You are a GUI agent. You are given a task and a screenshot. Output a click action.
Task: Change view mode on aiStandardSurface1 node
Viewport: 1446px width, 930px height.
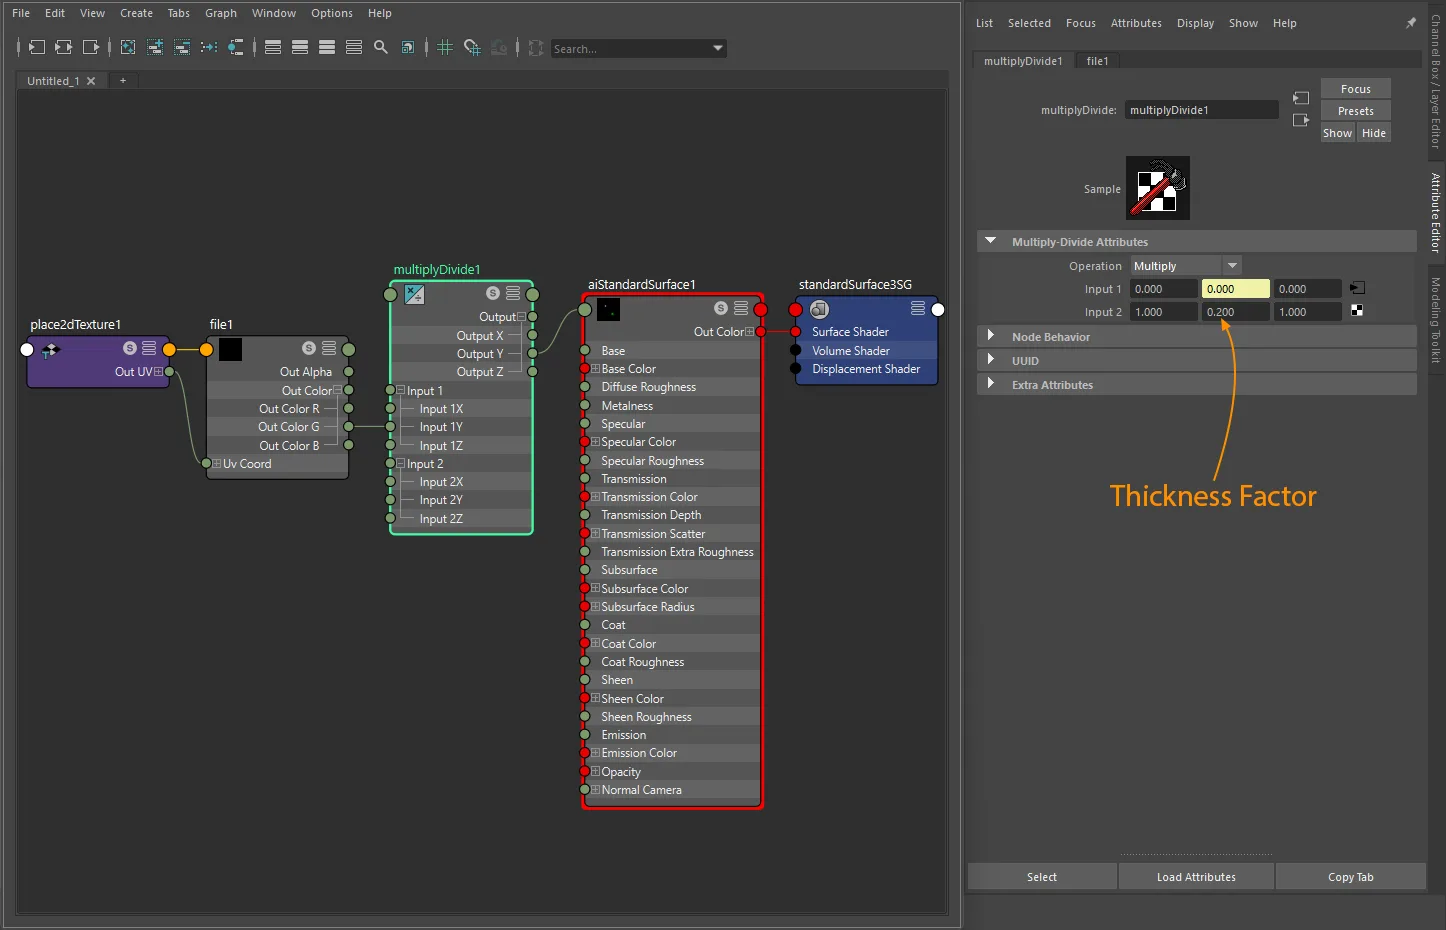point(741,308)
